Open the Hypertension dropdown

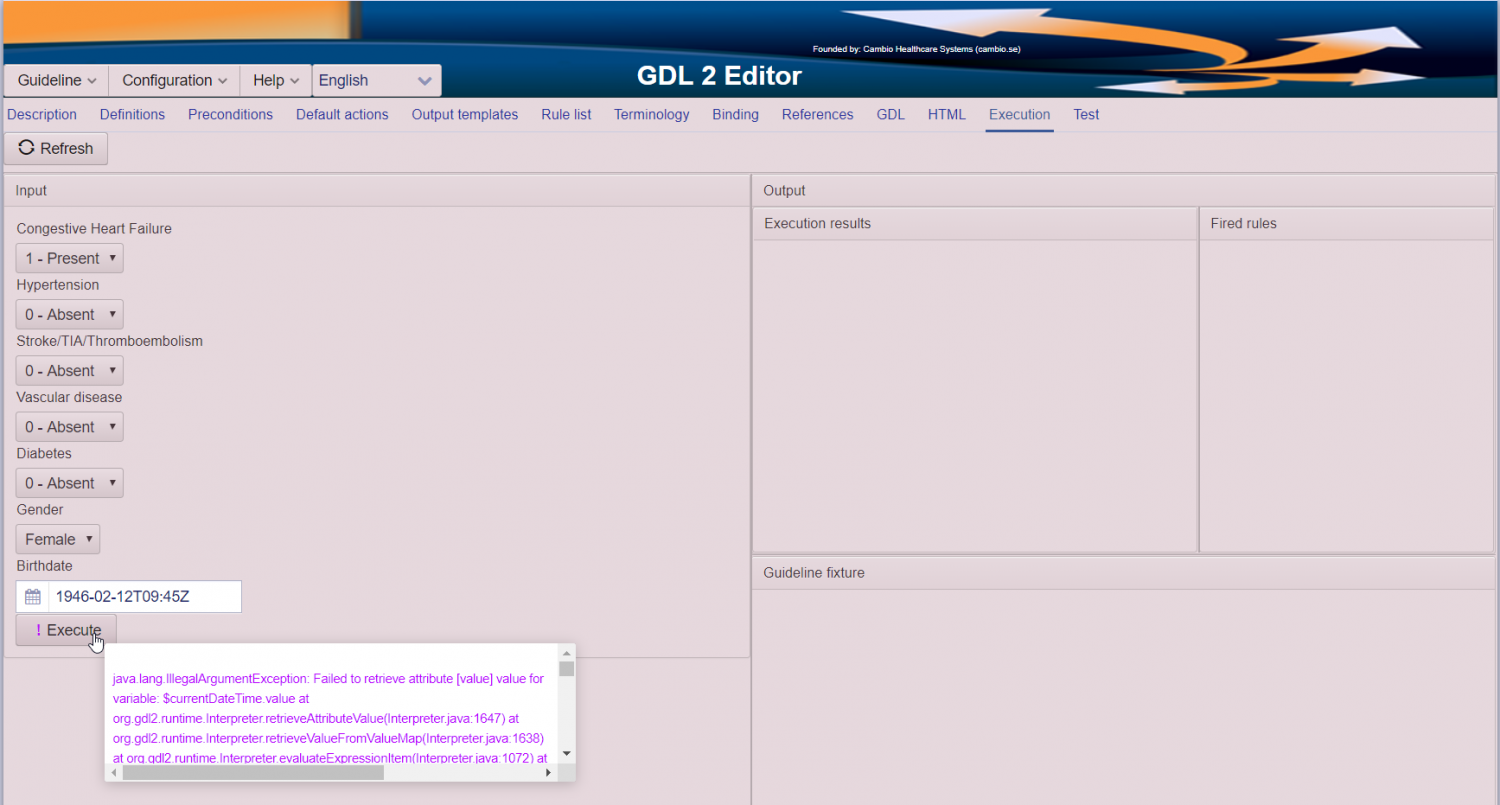(x=70, y=314)
